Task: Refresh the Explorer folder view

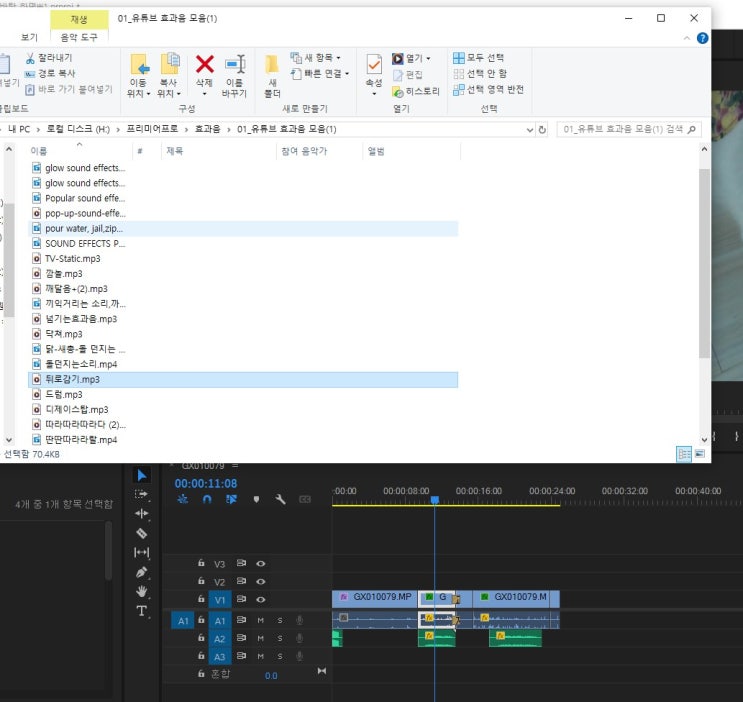Action: tap(542, 129)
